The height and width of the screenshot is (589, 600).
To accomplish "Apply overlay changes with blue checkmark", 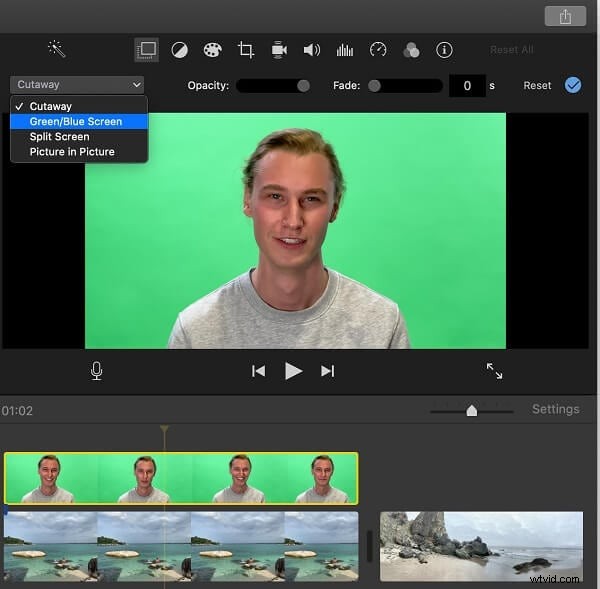I will tap(573, 85).
